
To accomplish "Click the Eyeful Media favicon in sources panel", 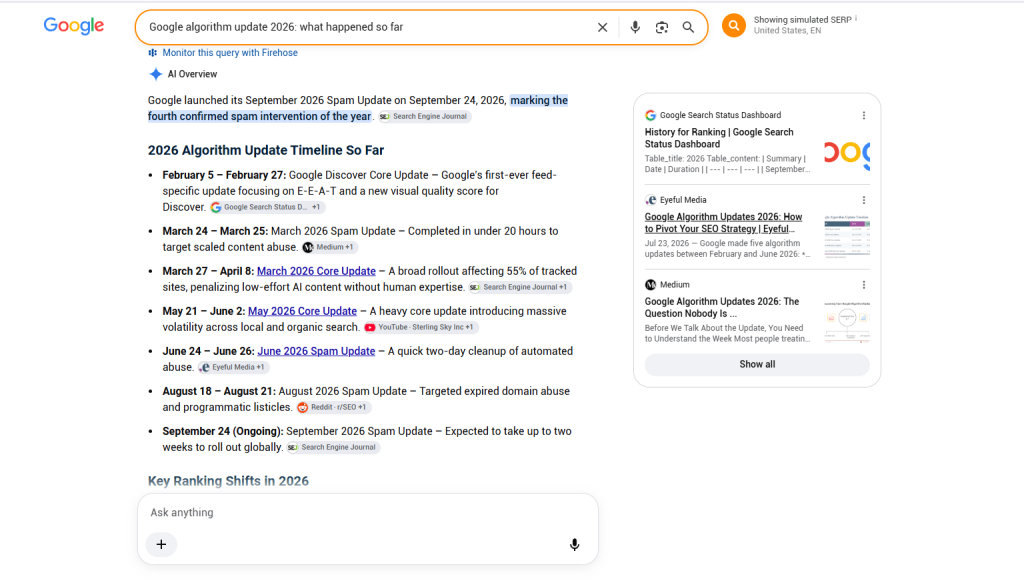I will pyautogui.click(x=650, y=200).
